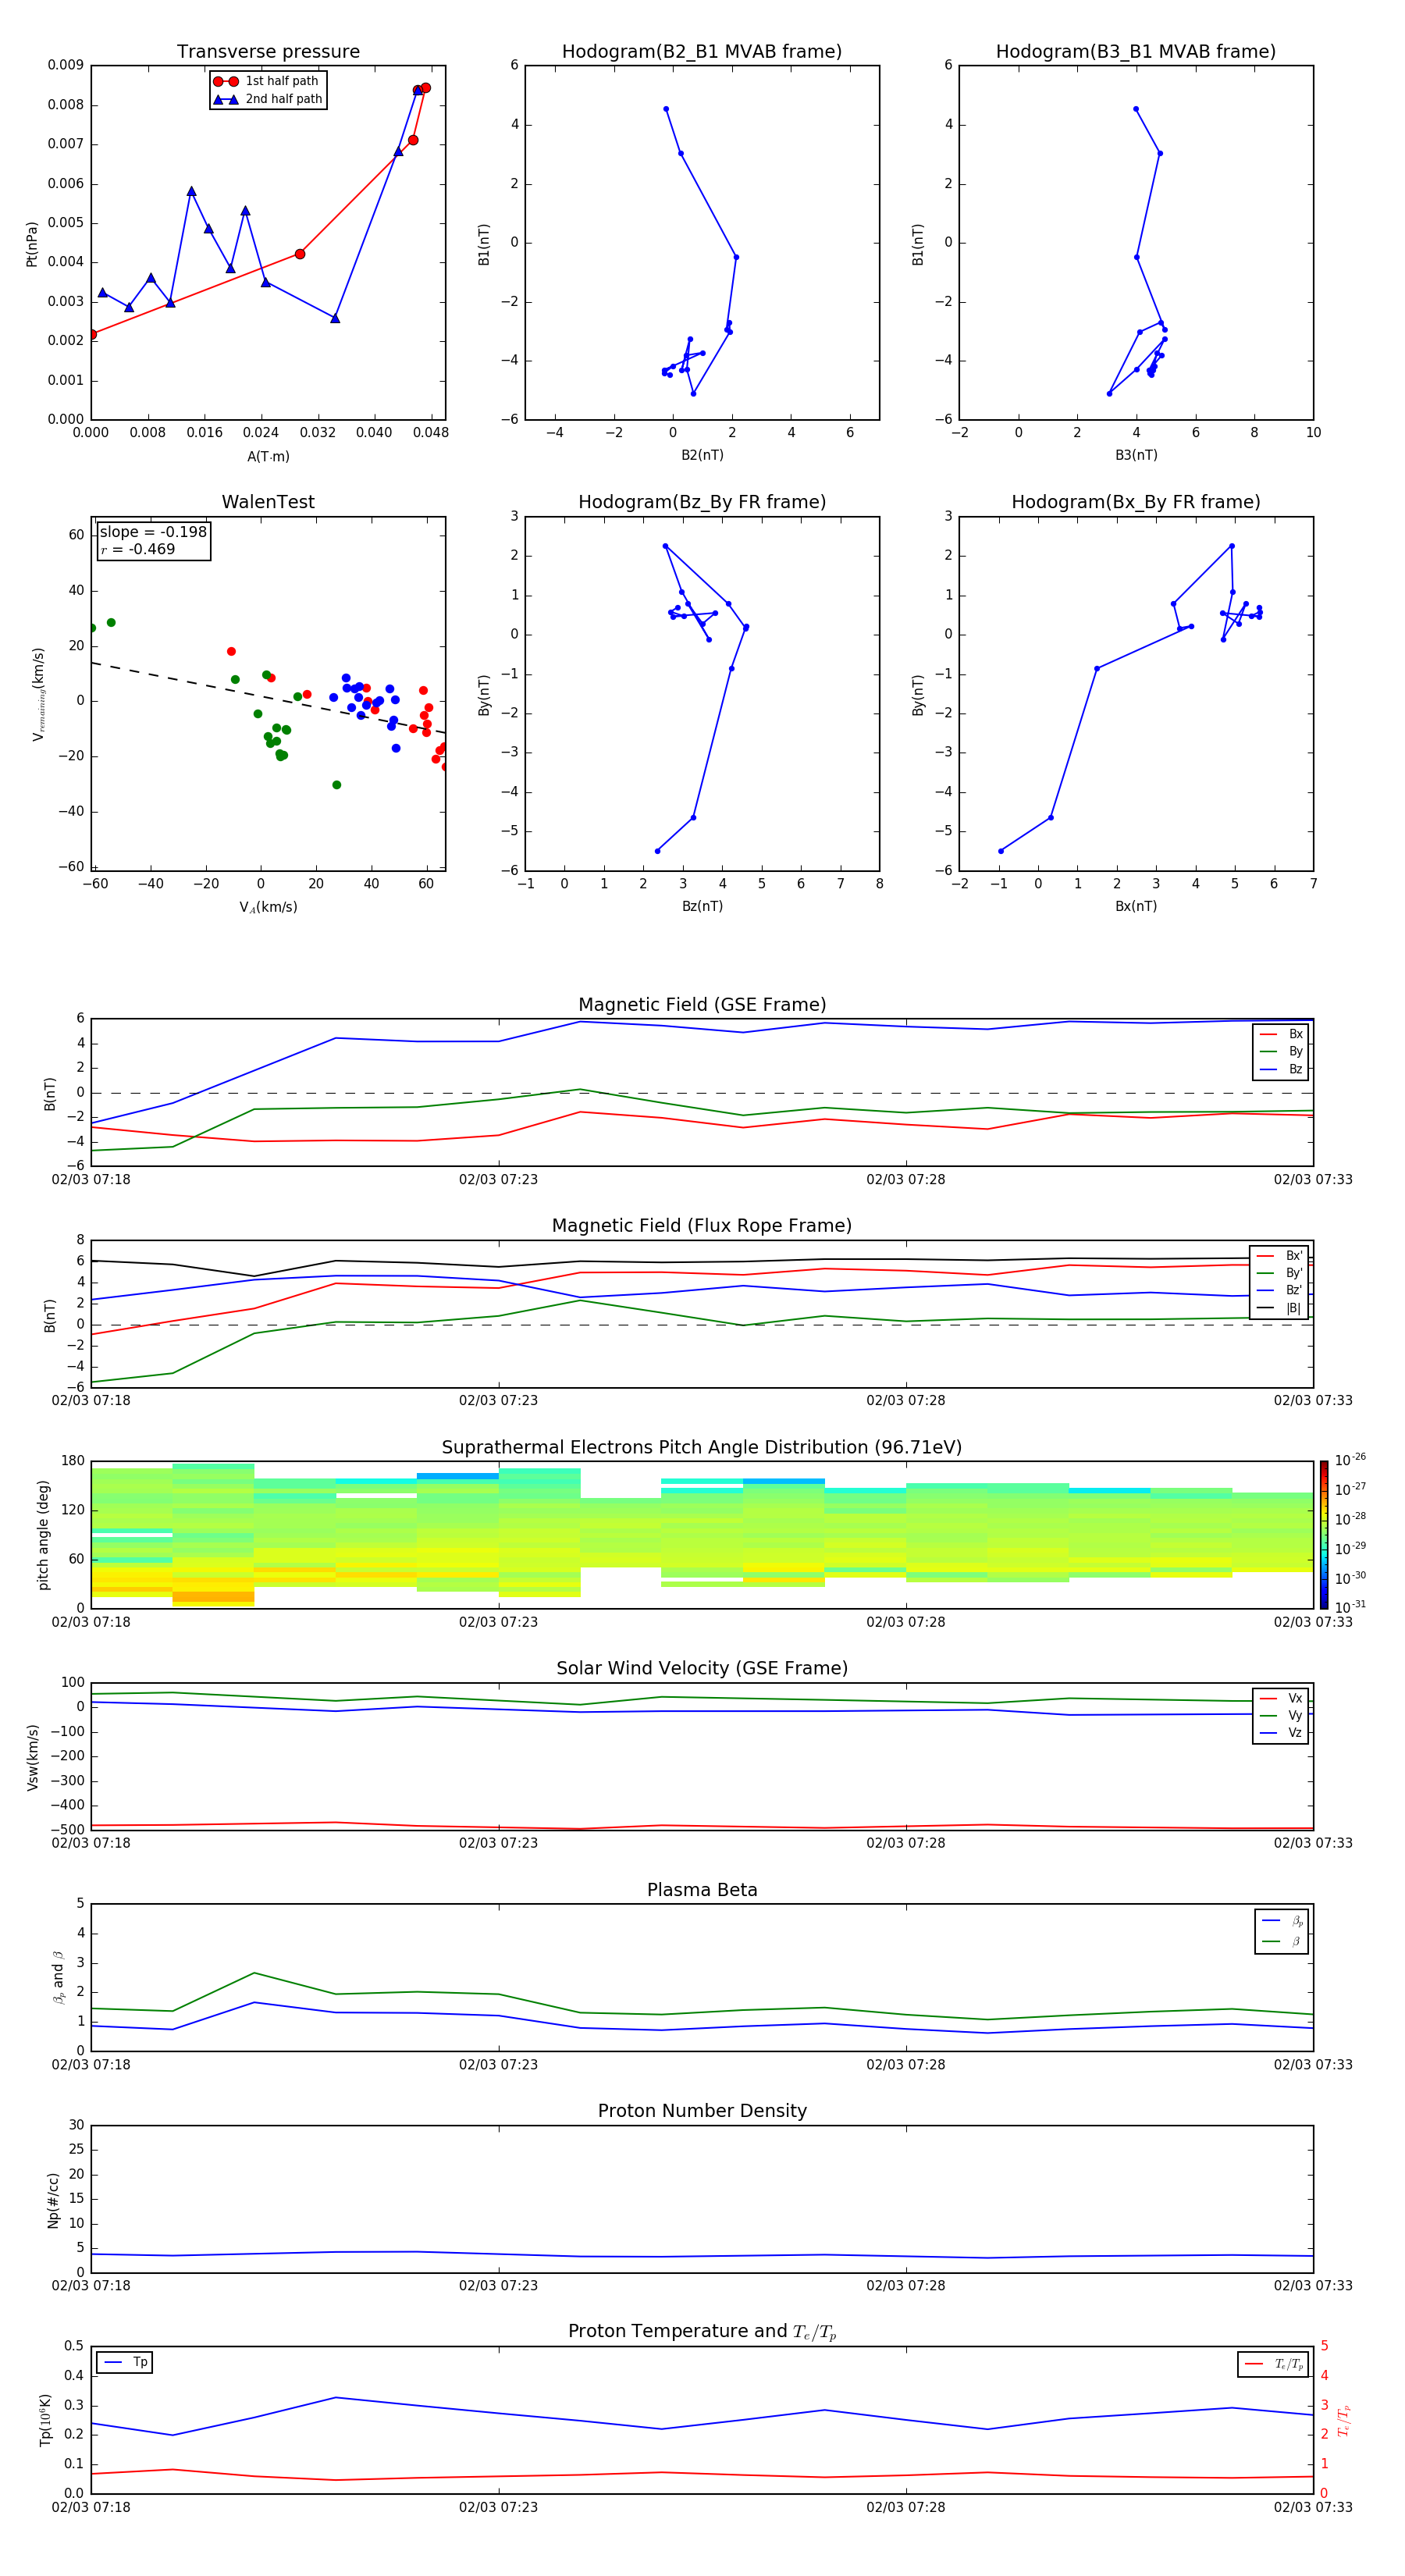This screenshot has width=1405, height=2576.
Task: Click the Suprathermal Electrons Pitch Angle Distribution title
Action: point(702,1448)
